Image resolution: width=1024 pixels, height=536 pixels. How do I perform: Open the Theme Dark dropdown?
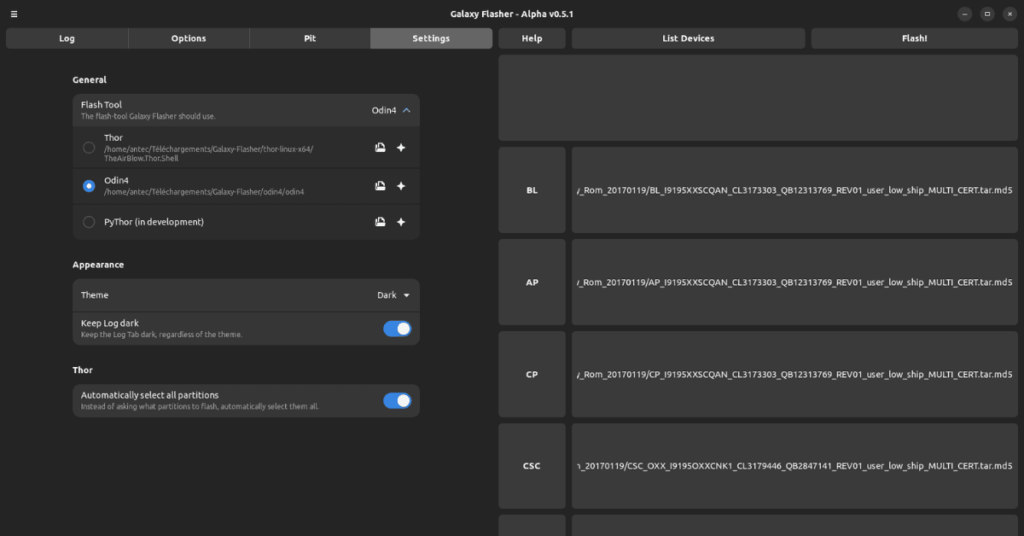pos(393,295)
